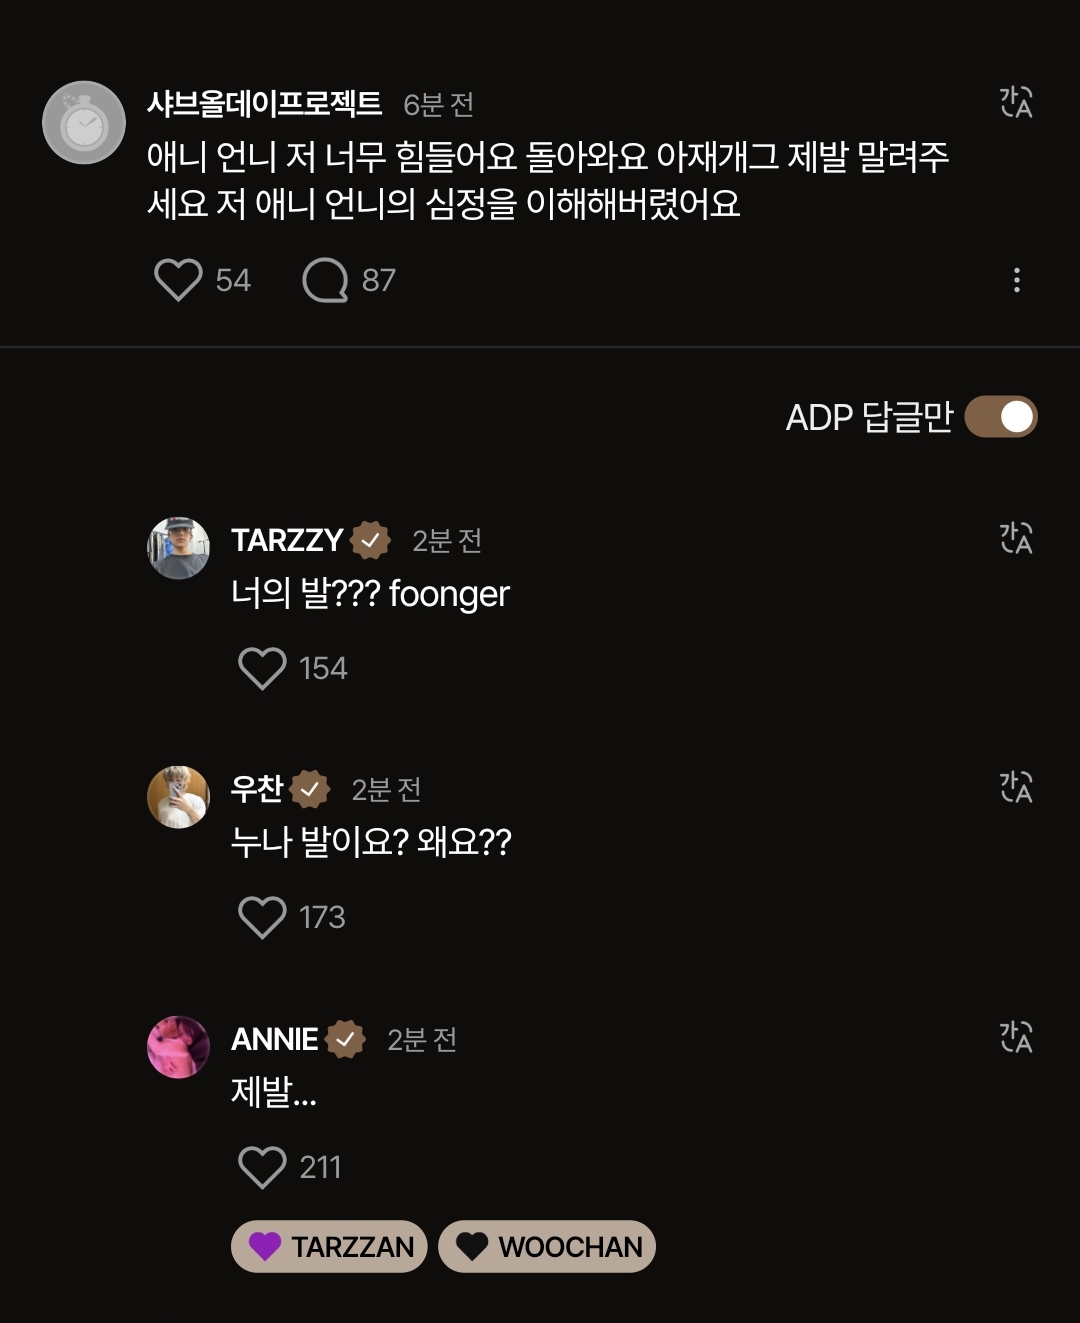Like 우찬's reply
Viewport: 1080px width, 1323px height.
(x=262, y=917)
